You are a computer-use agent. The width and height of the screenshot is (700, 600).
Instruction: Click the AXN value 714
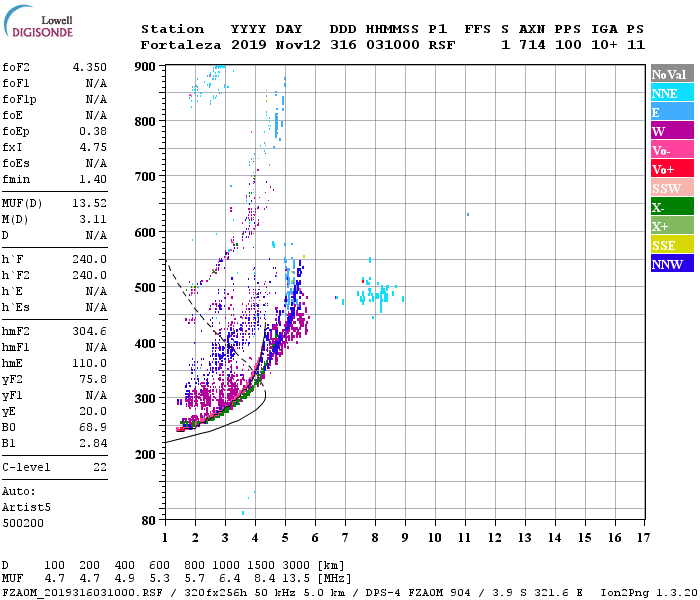[x=532, y=45]
